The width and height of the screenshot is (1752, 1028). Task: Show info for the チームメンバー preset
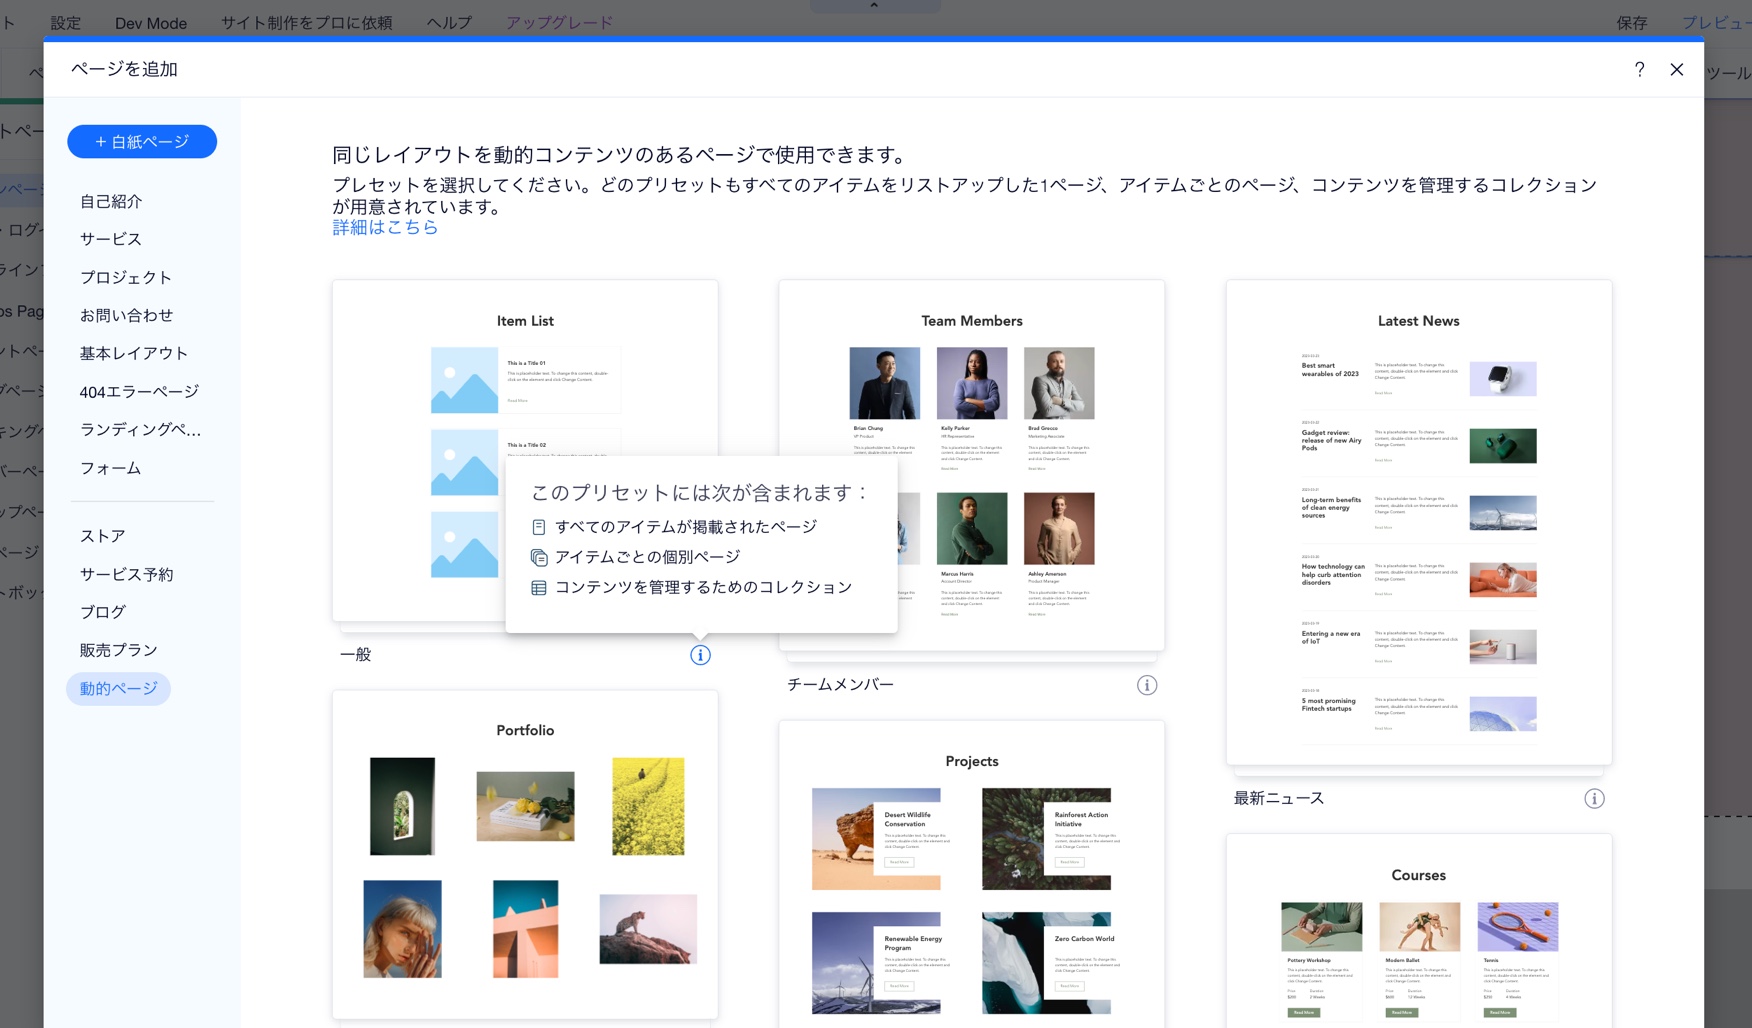click(x=1147, y=685)
